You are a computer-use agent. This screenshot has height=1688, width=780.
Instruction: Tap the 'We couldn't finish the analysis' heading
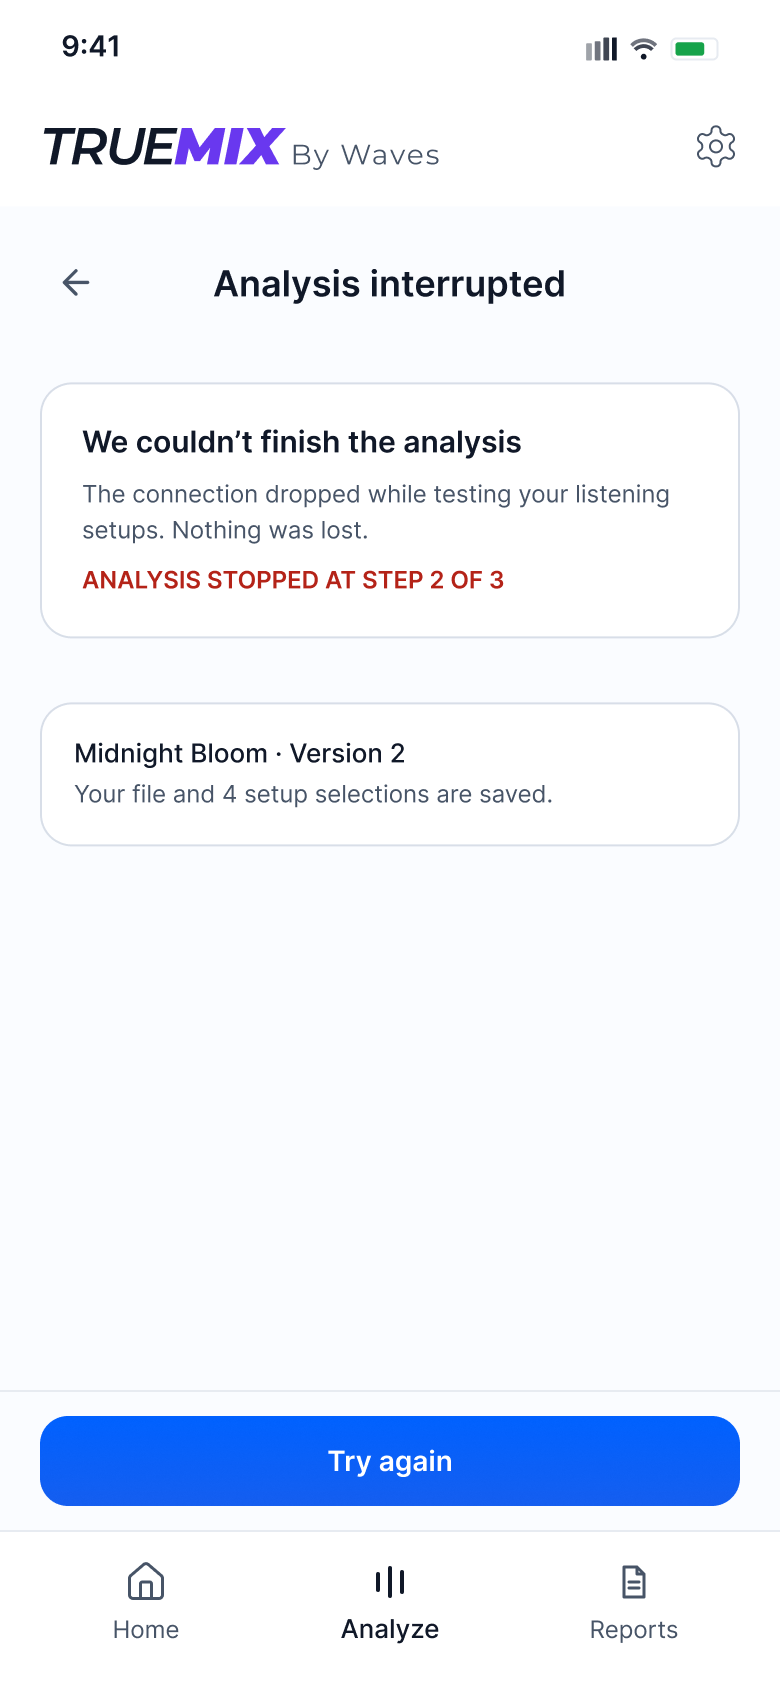302,442
